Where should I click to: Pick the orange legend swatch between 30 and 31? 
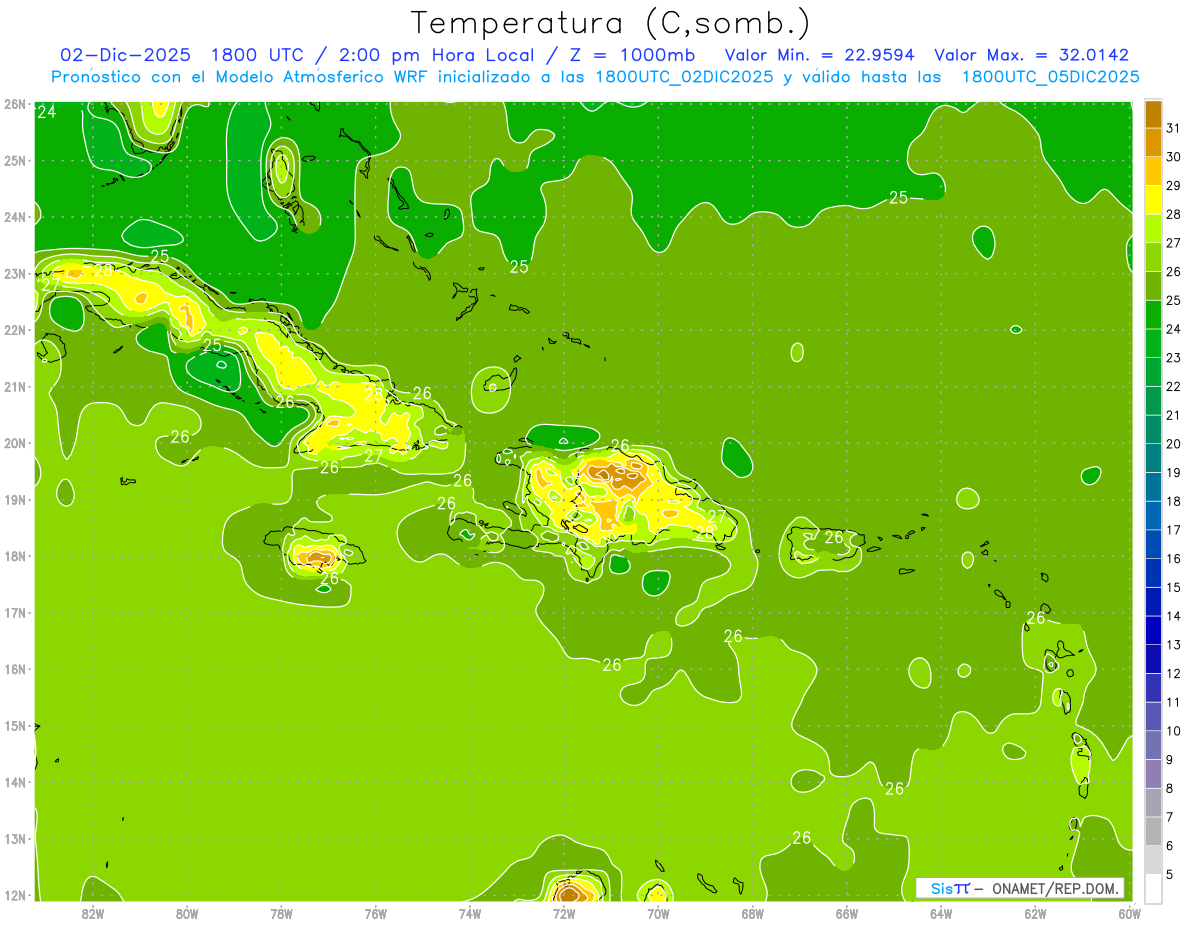tap(1153, 143)
